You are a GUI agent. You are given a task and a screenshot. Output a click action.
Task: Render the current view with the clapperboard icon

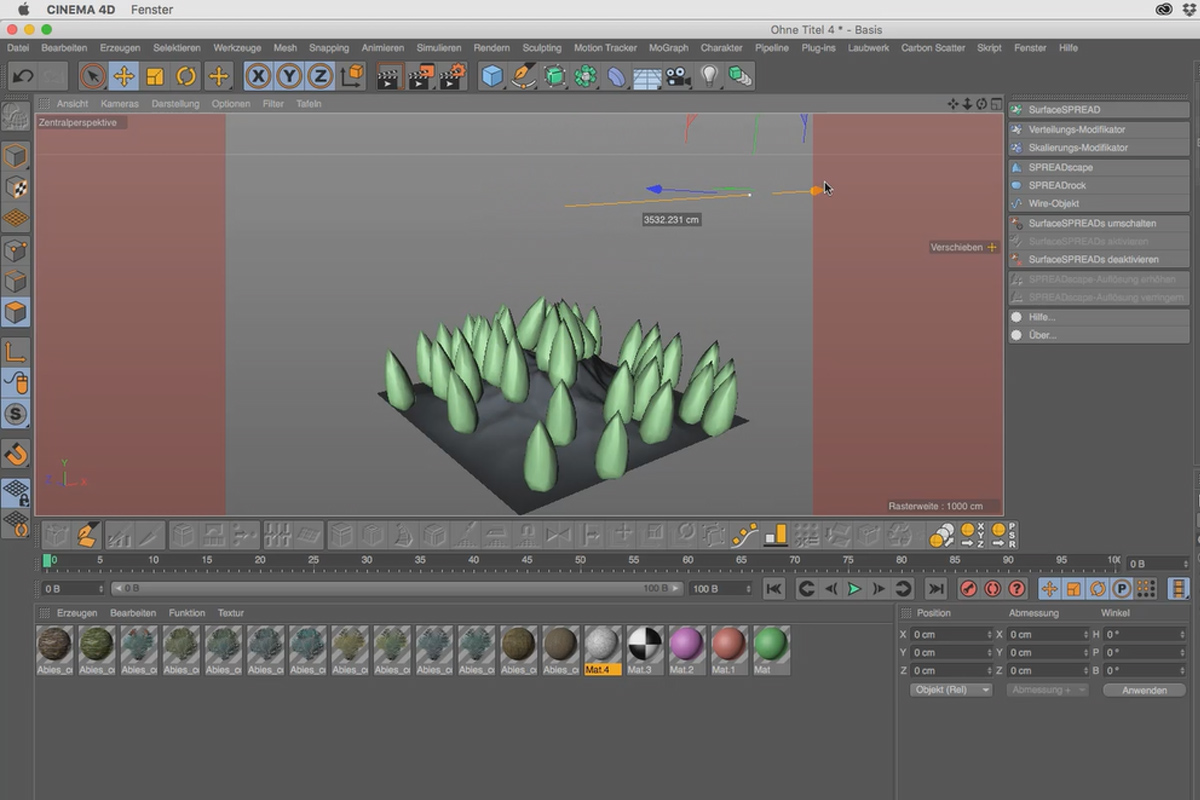(390, 76)
